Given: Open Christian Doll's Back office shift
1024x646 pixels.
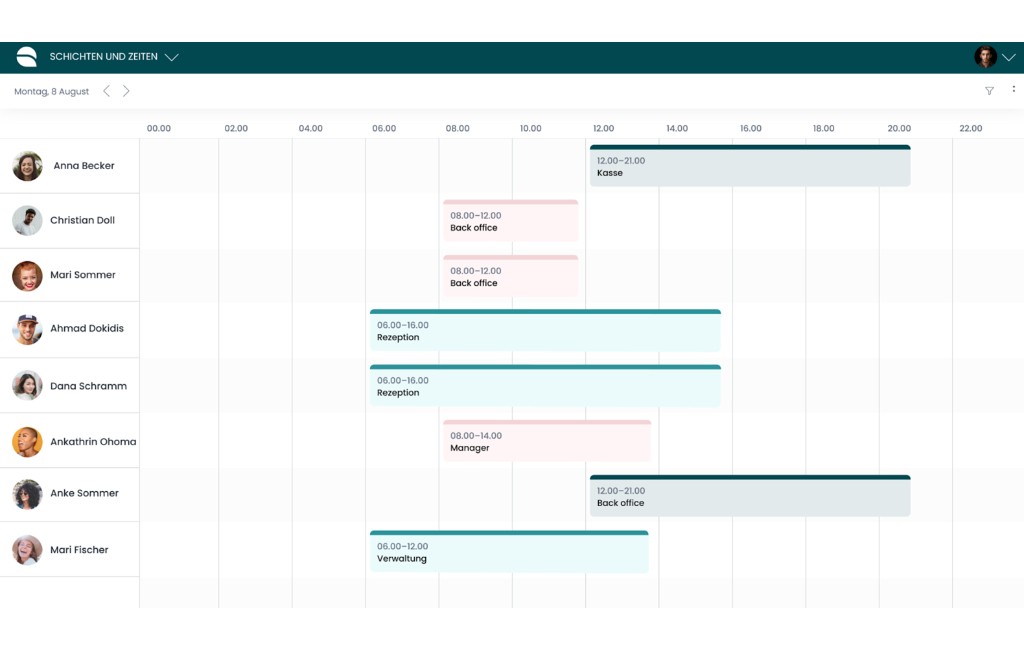Looking at the screenshot, I should coord(510,221).
